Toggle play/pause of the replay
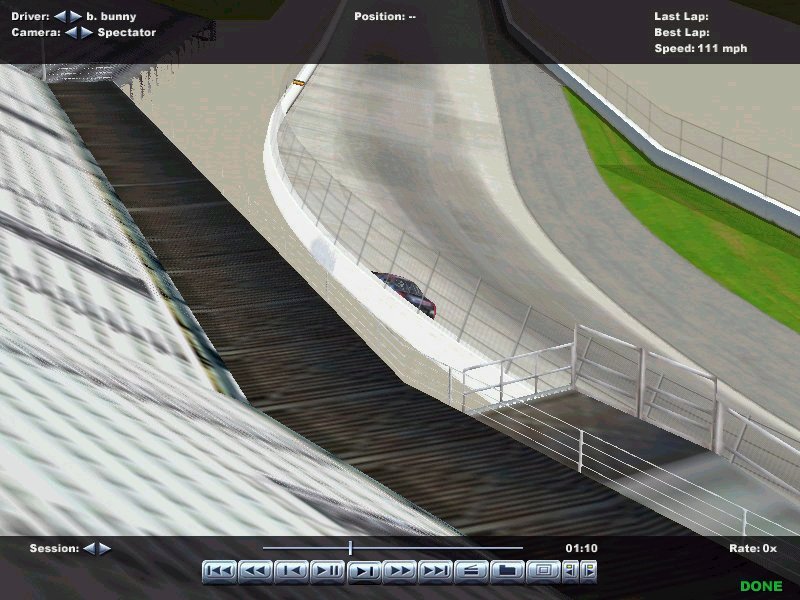The width and height of the screenshot is (800, 600). point(328,571)
